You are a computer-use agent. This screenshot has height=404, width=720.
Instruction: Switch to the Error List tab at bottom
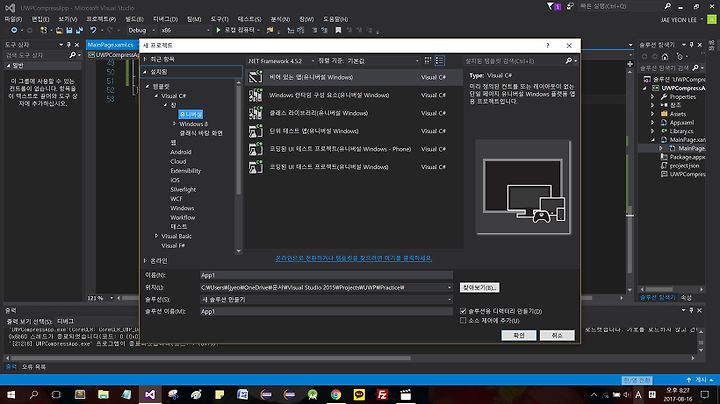click(34, 367)
